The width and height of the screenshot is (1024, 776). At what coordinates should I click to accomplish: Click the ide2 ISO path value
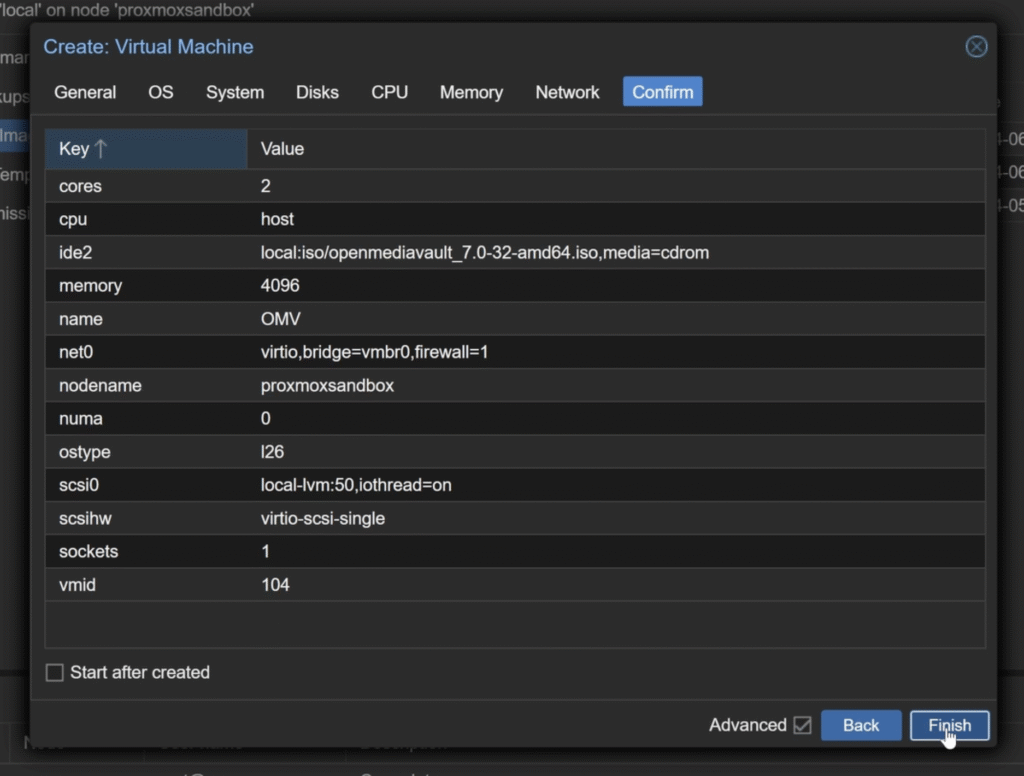pos(485,253)
